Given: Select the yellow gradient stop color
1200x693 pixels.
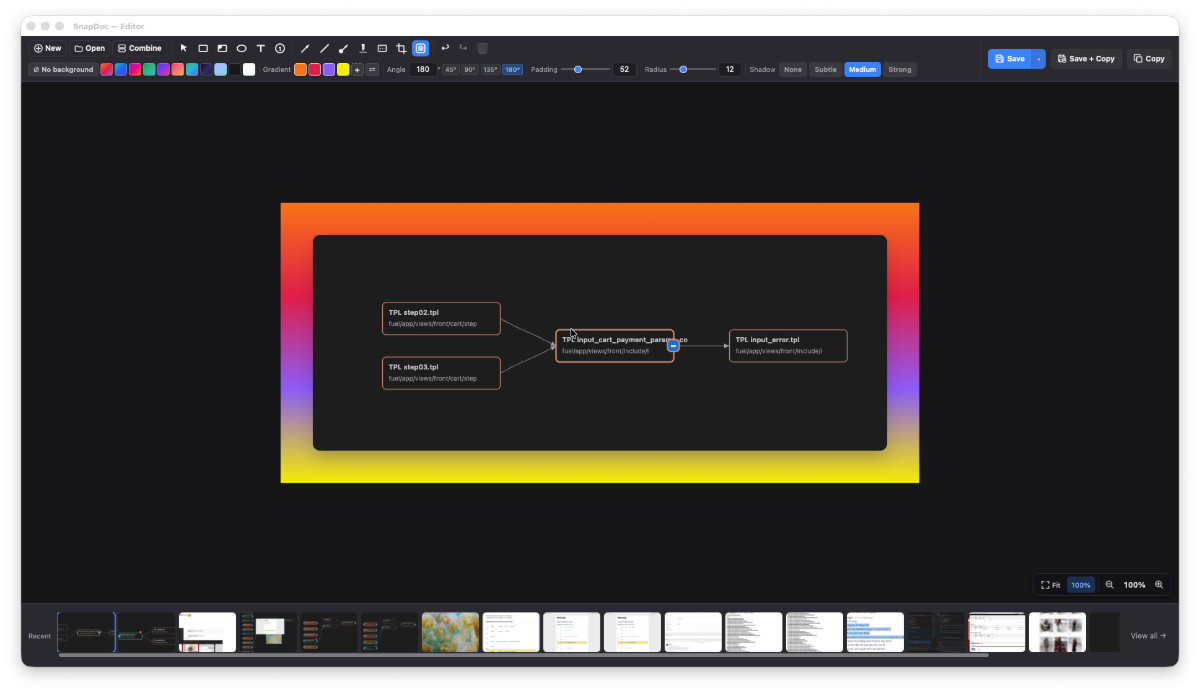Looking at the screenshot, I should [343, 69].
